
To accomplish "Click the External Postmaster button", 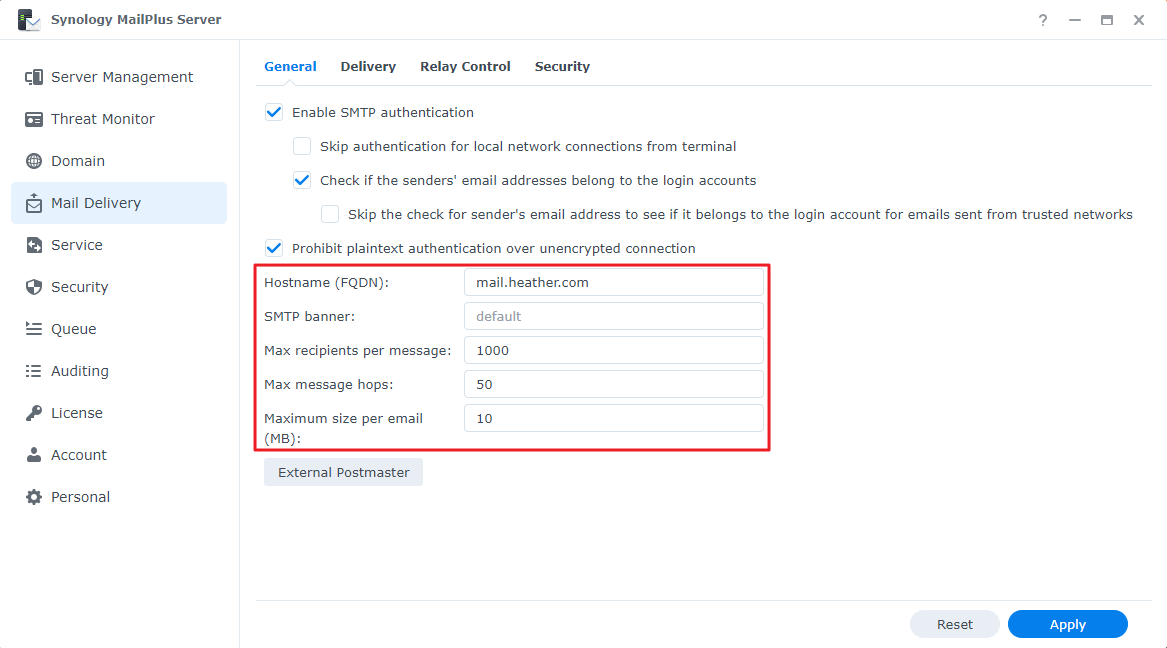I will point(343,471).
